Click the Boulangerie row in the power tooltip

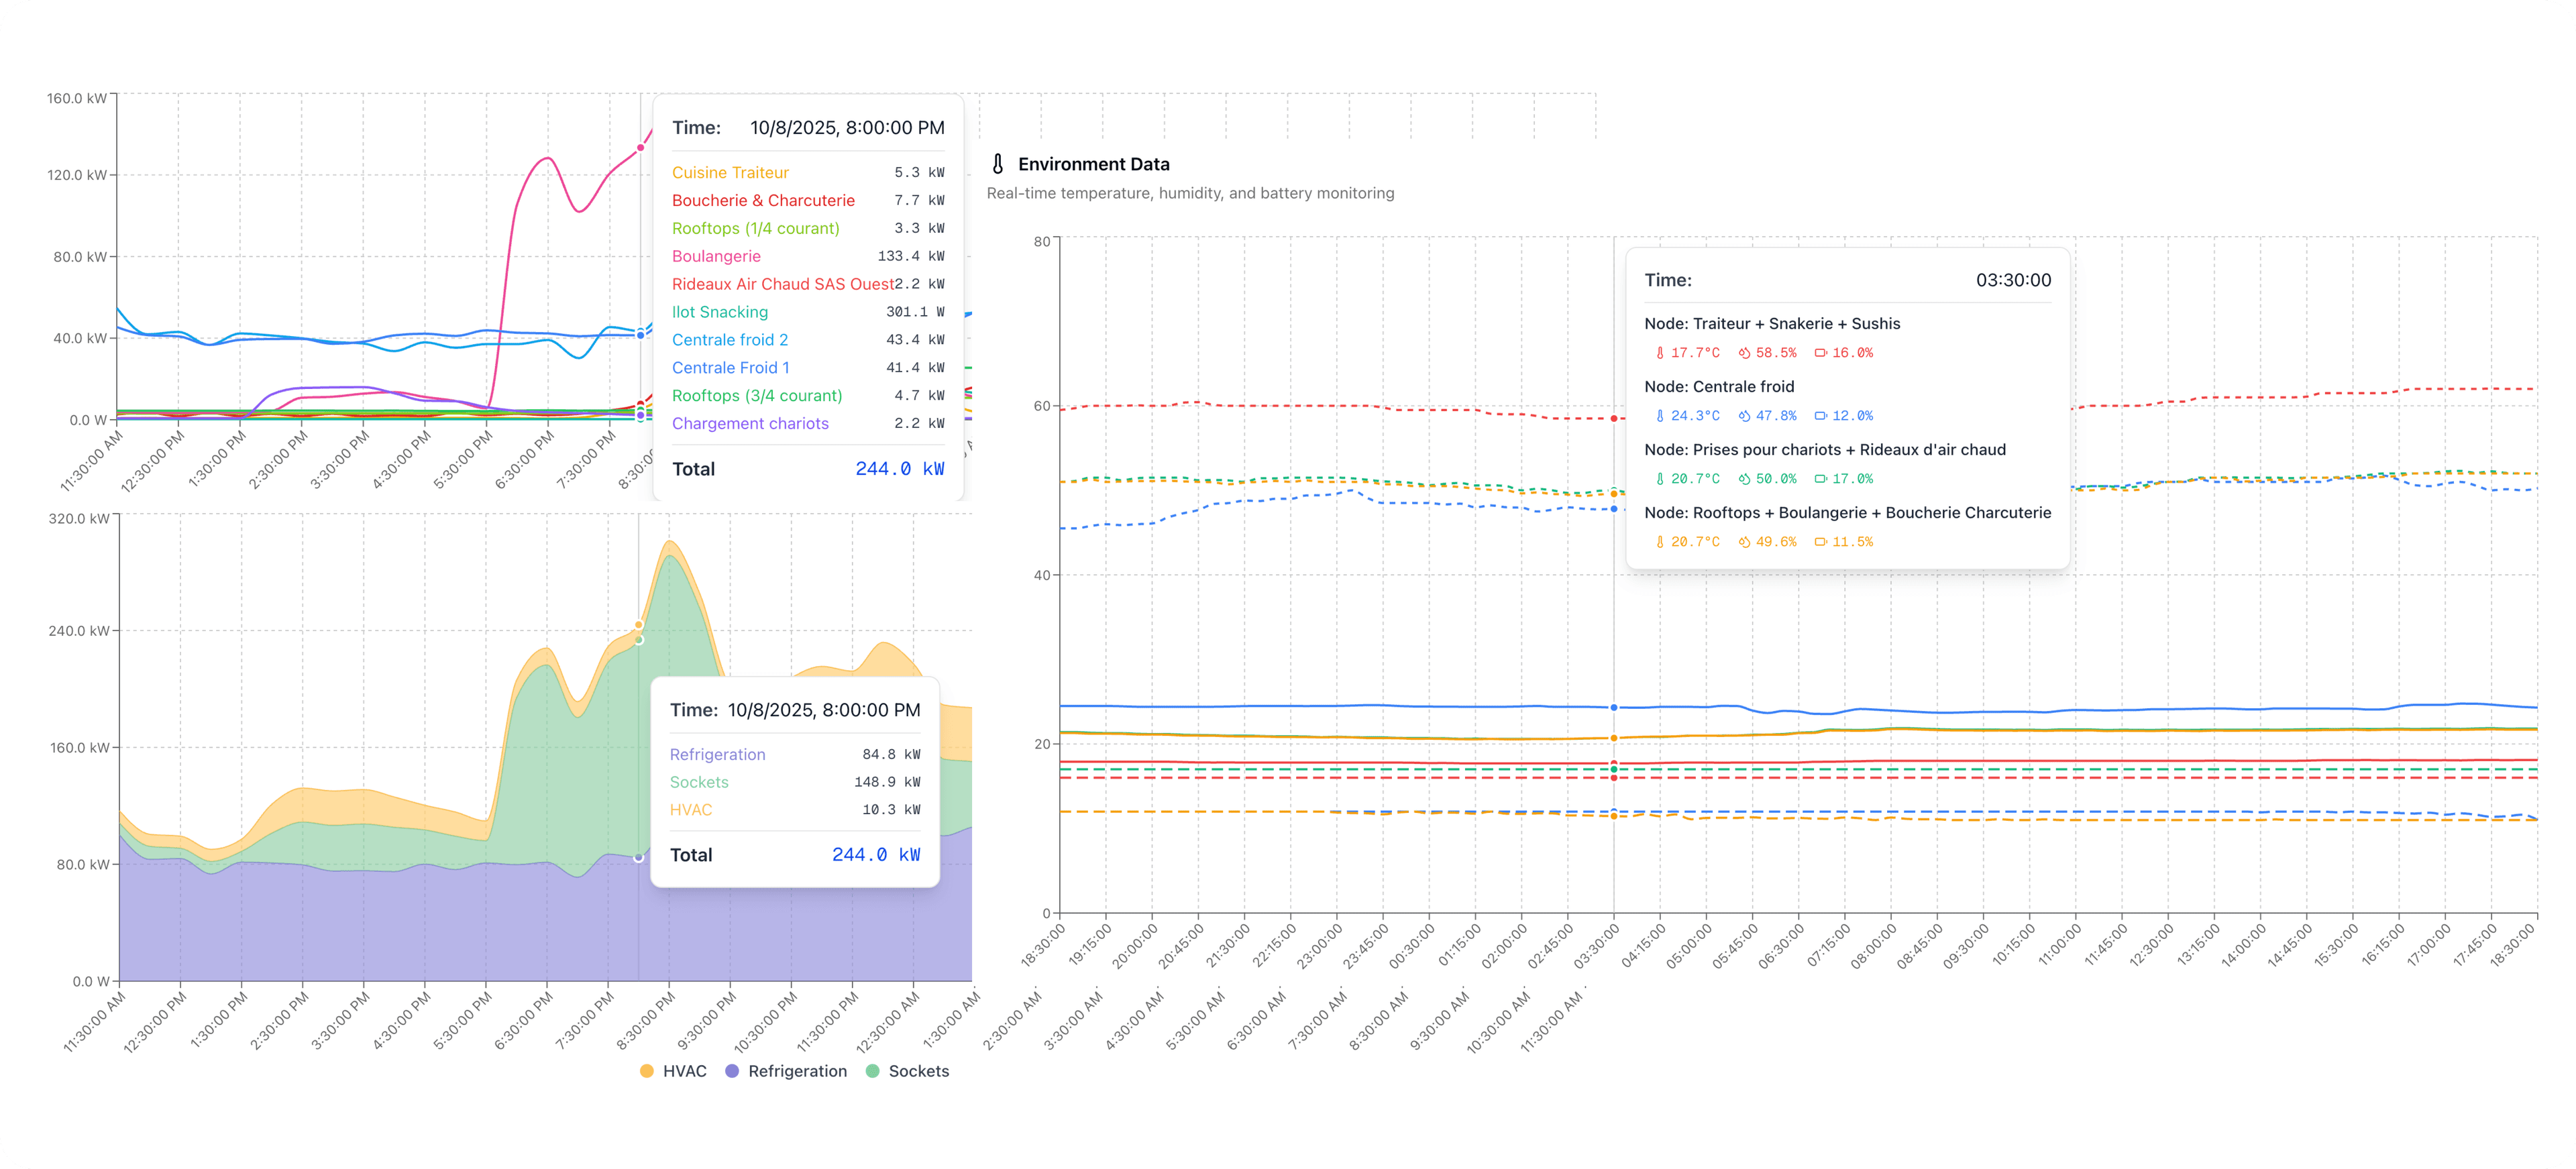(716, 256)
